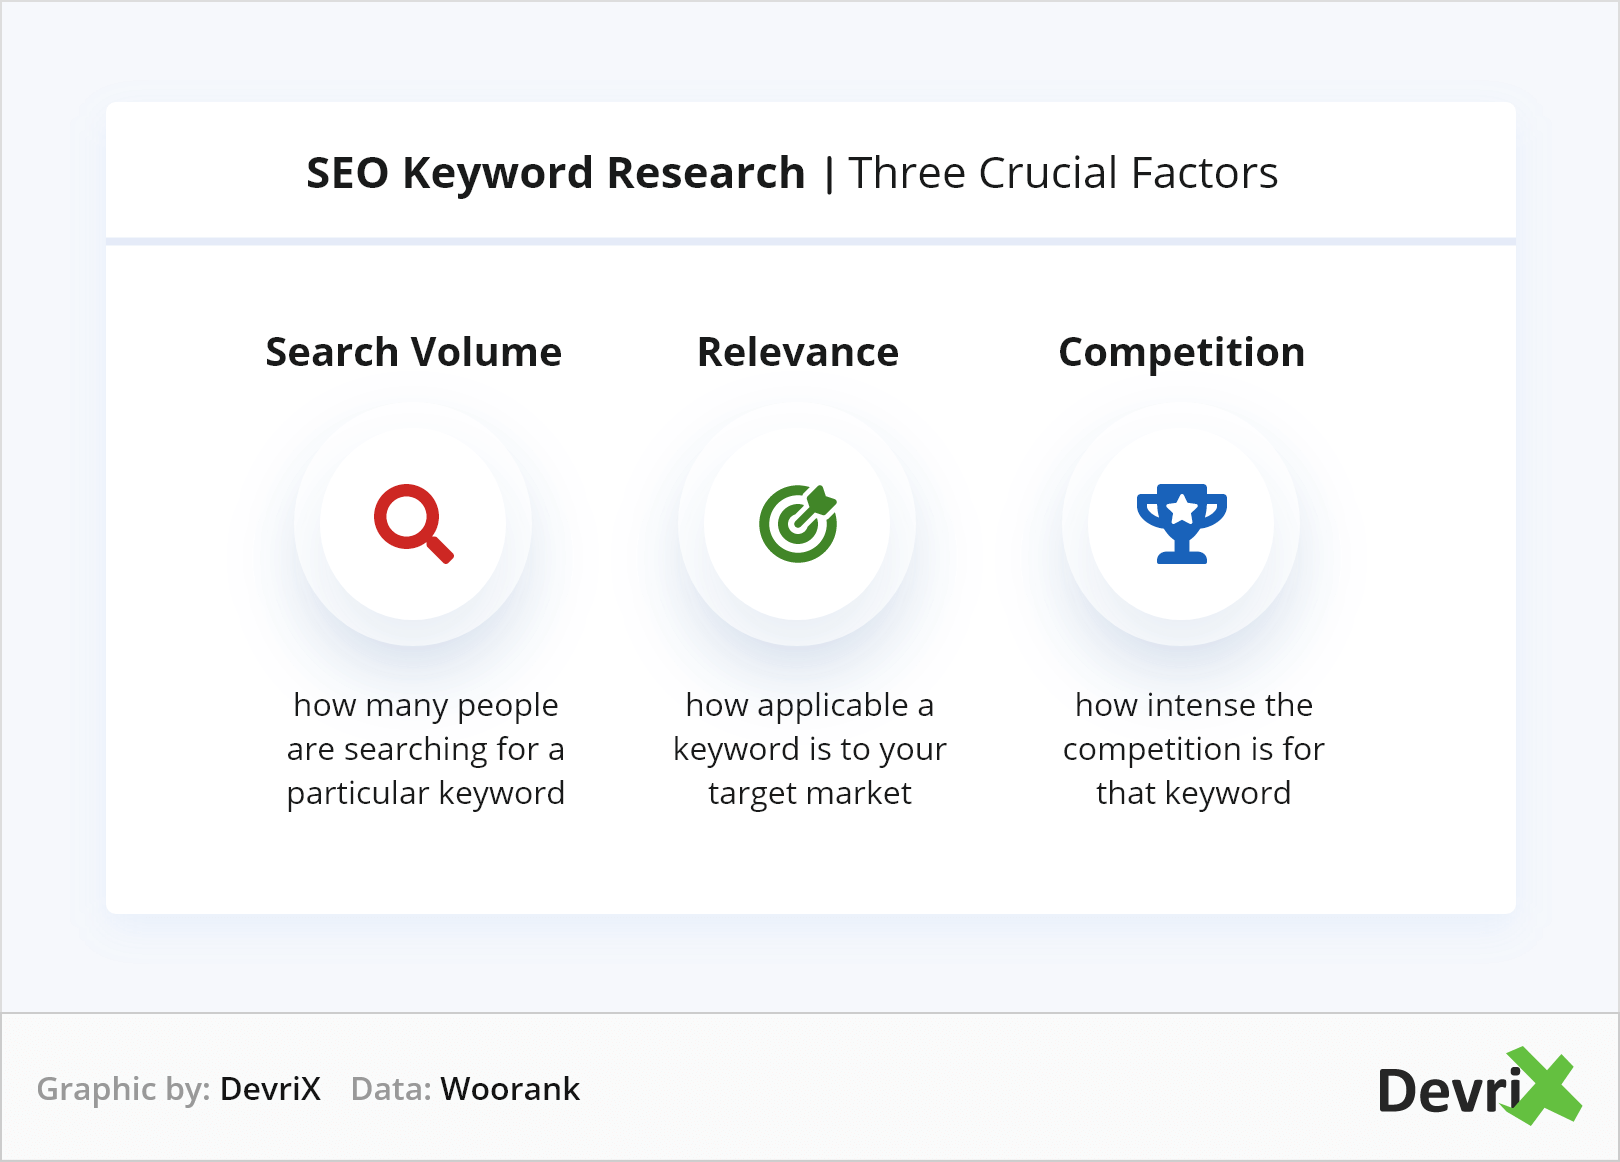The image size is (1620, 1162).
Task: Click the DevriX credit text
Action: coord(270,1089)
